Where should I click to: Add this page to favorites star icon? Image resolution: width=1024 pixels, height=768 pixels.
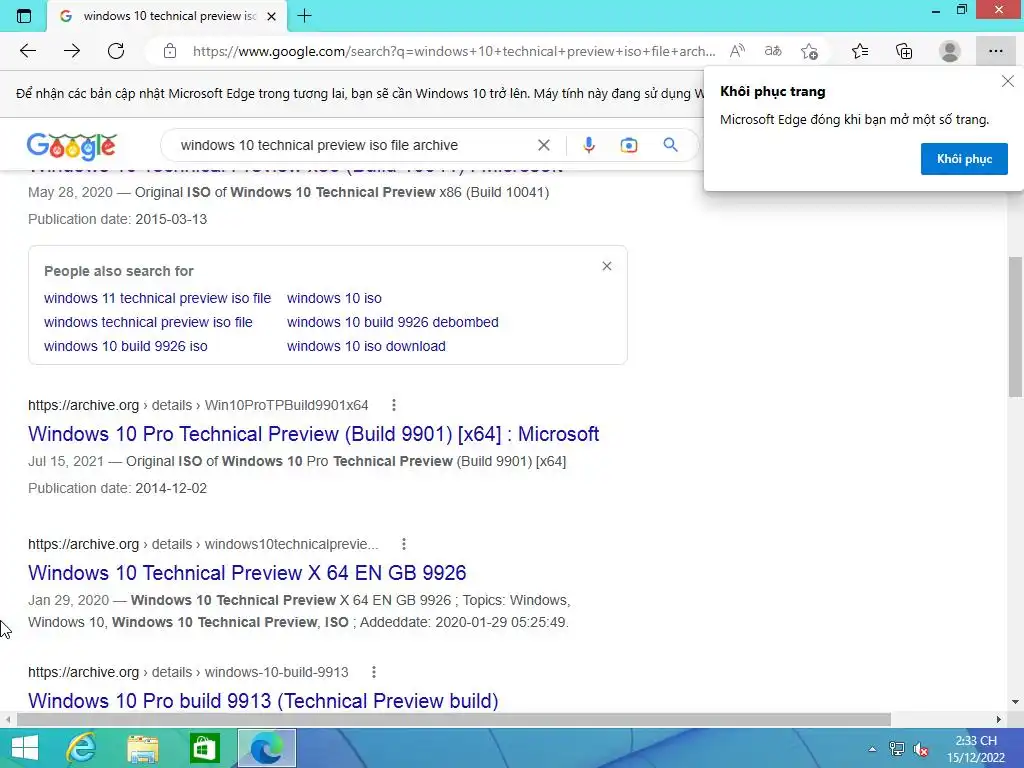pyautogui.click(x=810, y=51)
